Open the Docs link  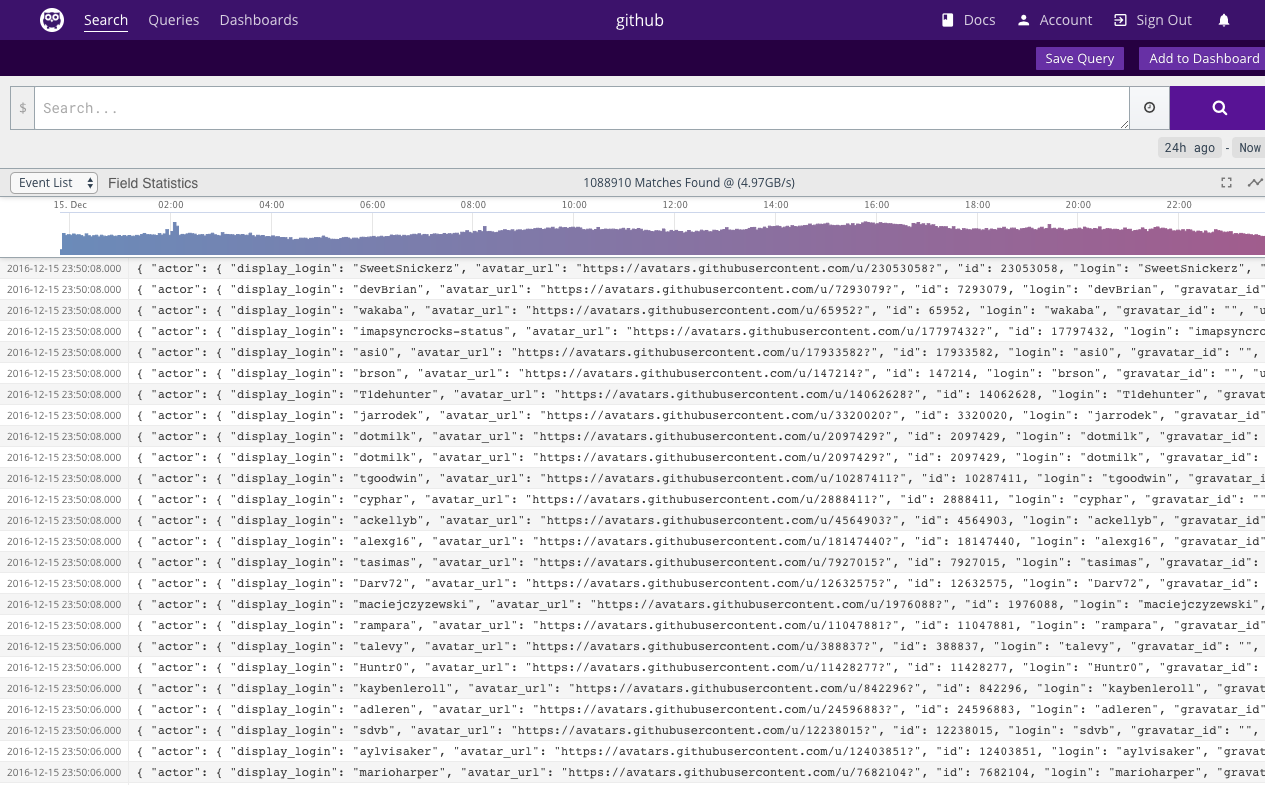click(x=968, y=20)
